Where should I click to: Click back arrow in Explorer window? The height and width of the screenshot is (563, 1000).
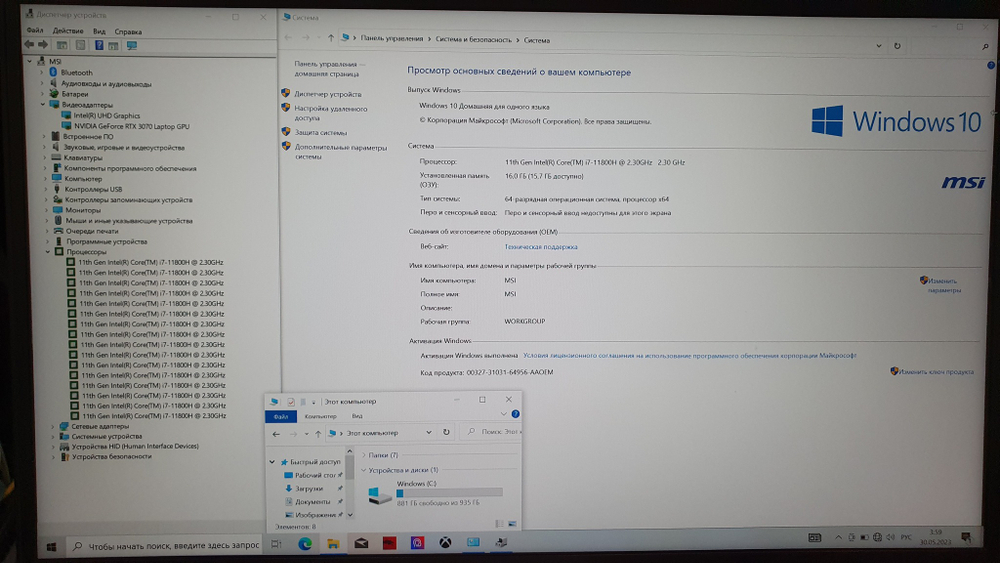point(276,434)
